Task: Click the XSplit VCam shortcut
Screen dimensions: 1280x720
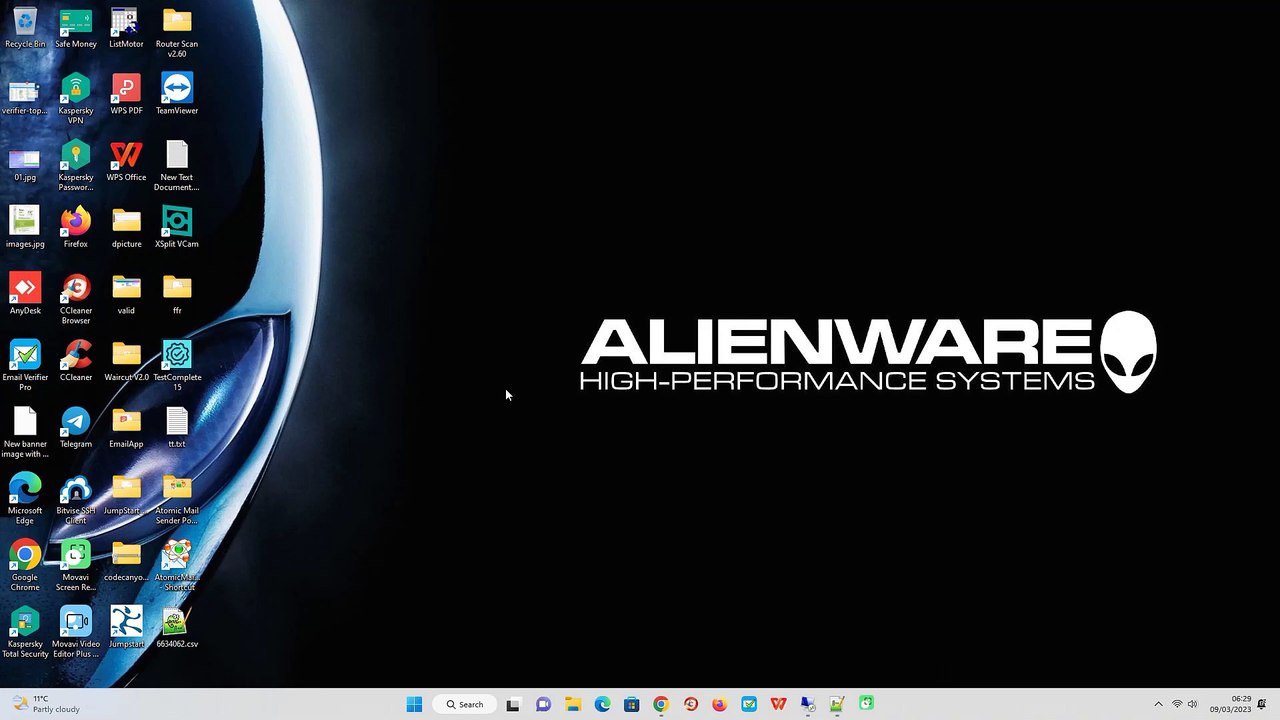Action: 177,228
